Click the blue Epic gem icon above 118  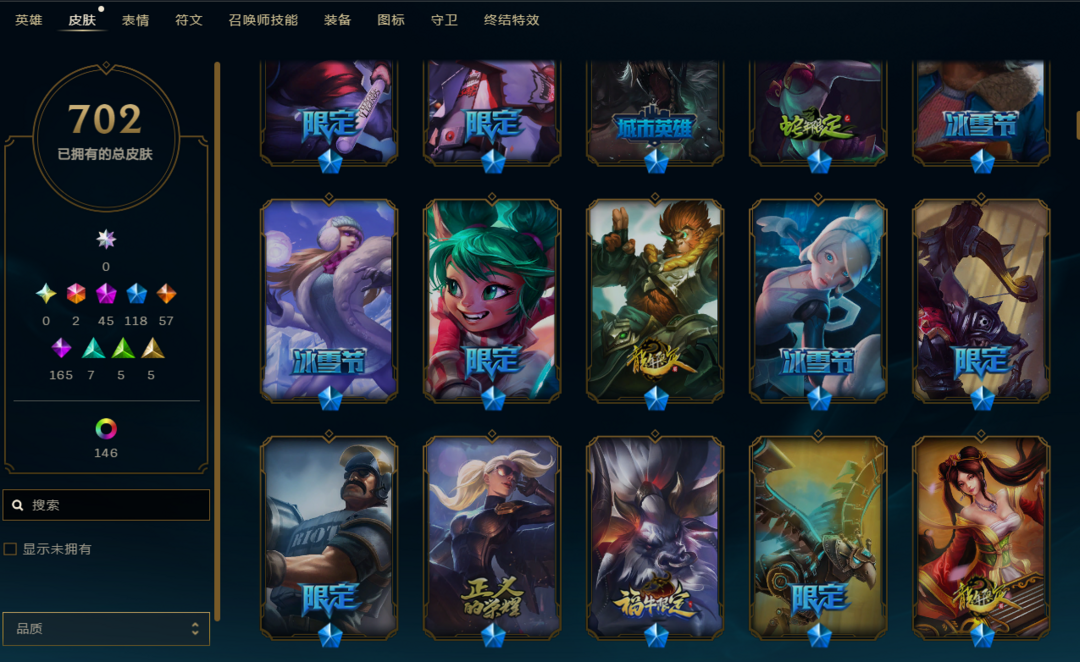136,294
